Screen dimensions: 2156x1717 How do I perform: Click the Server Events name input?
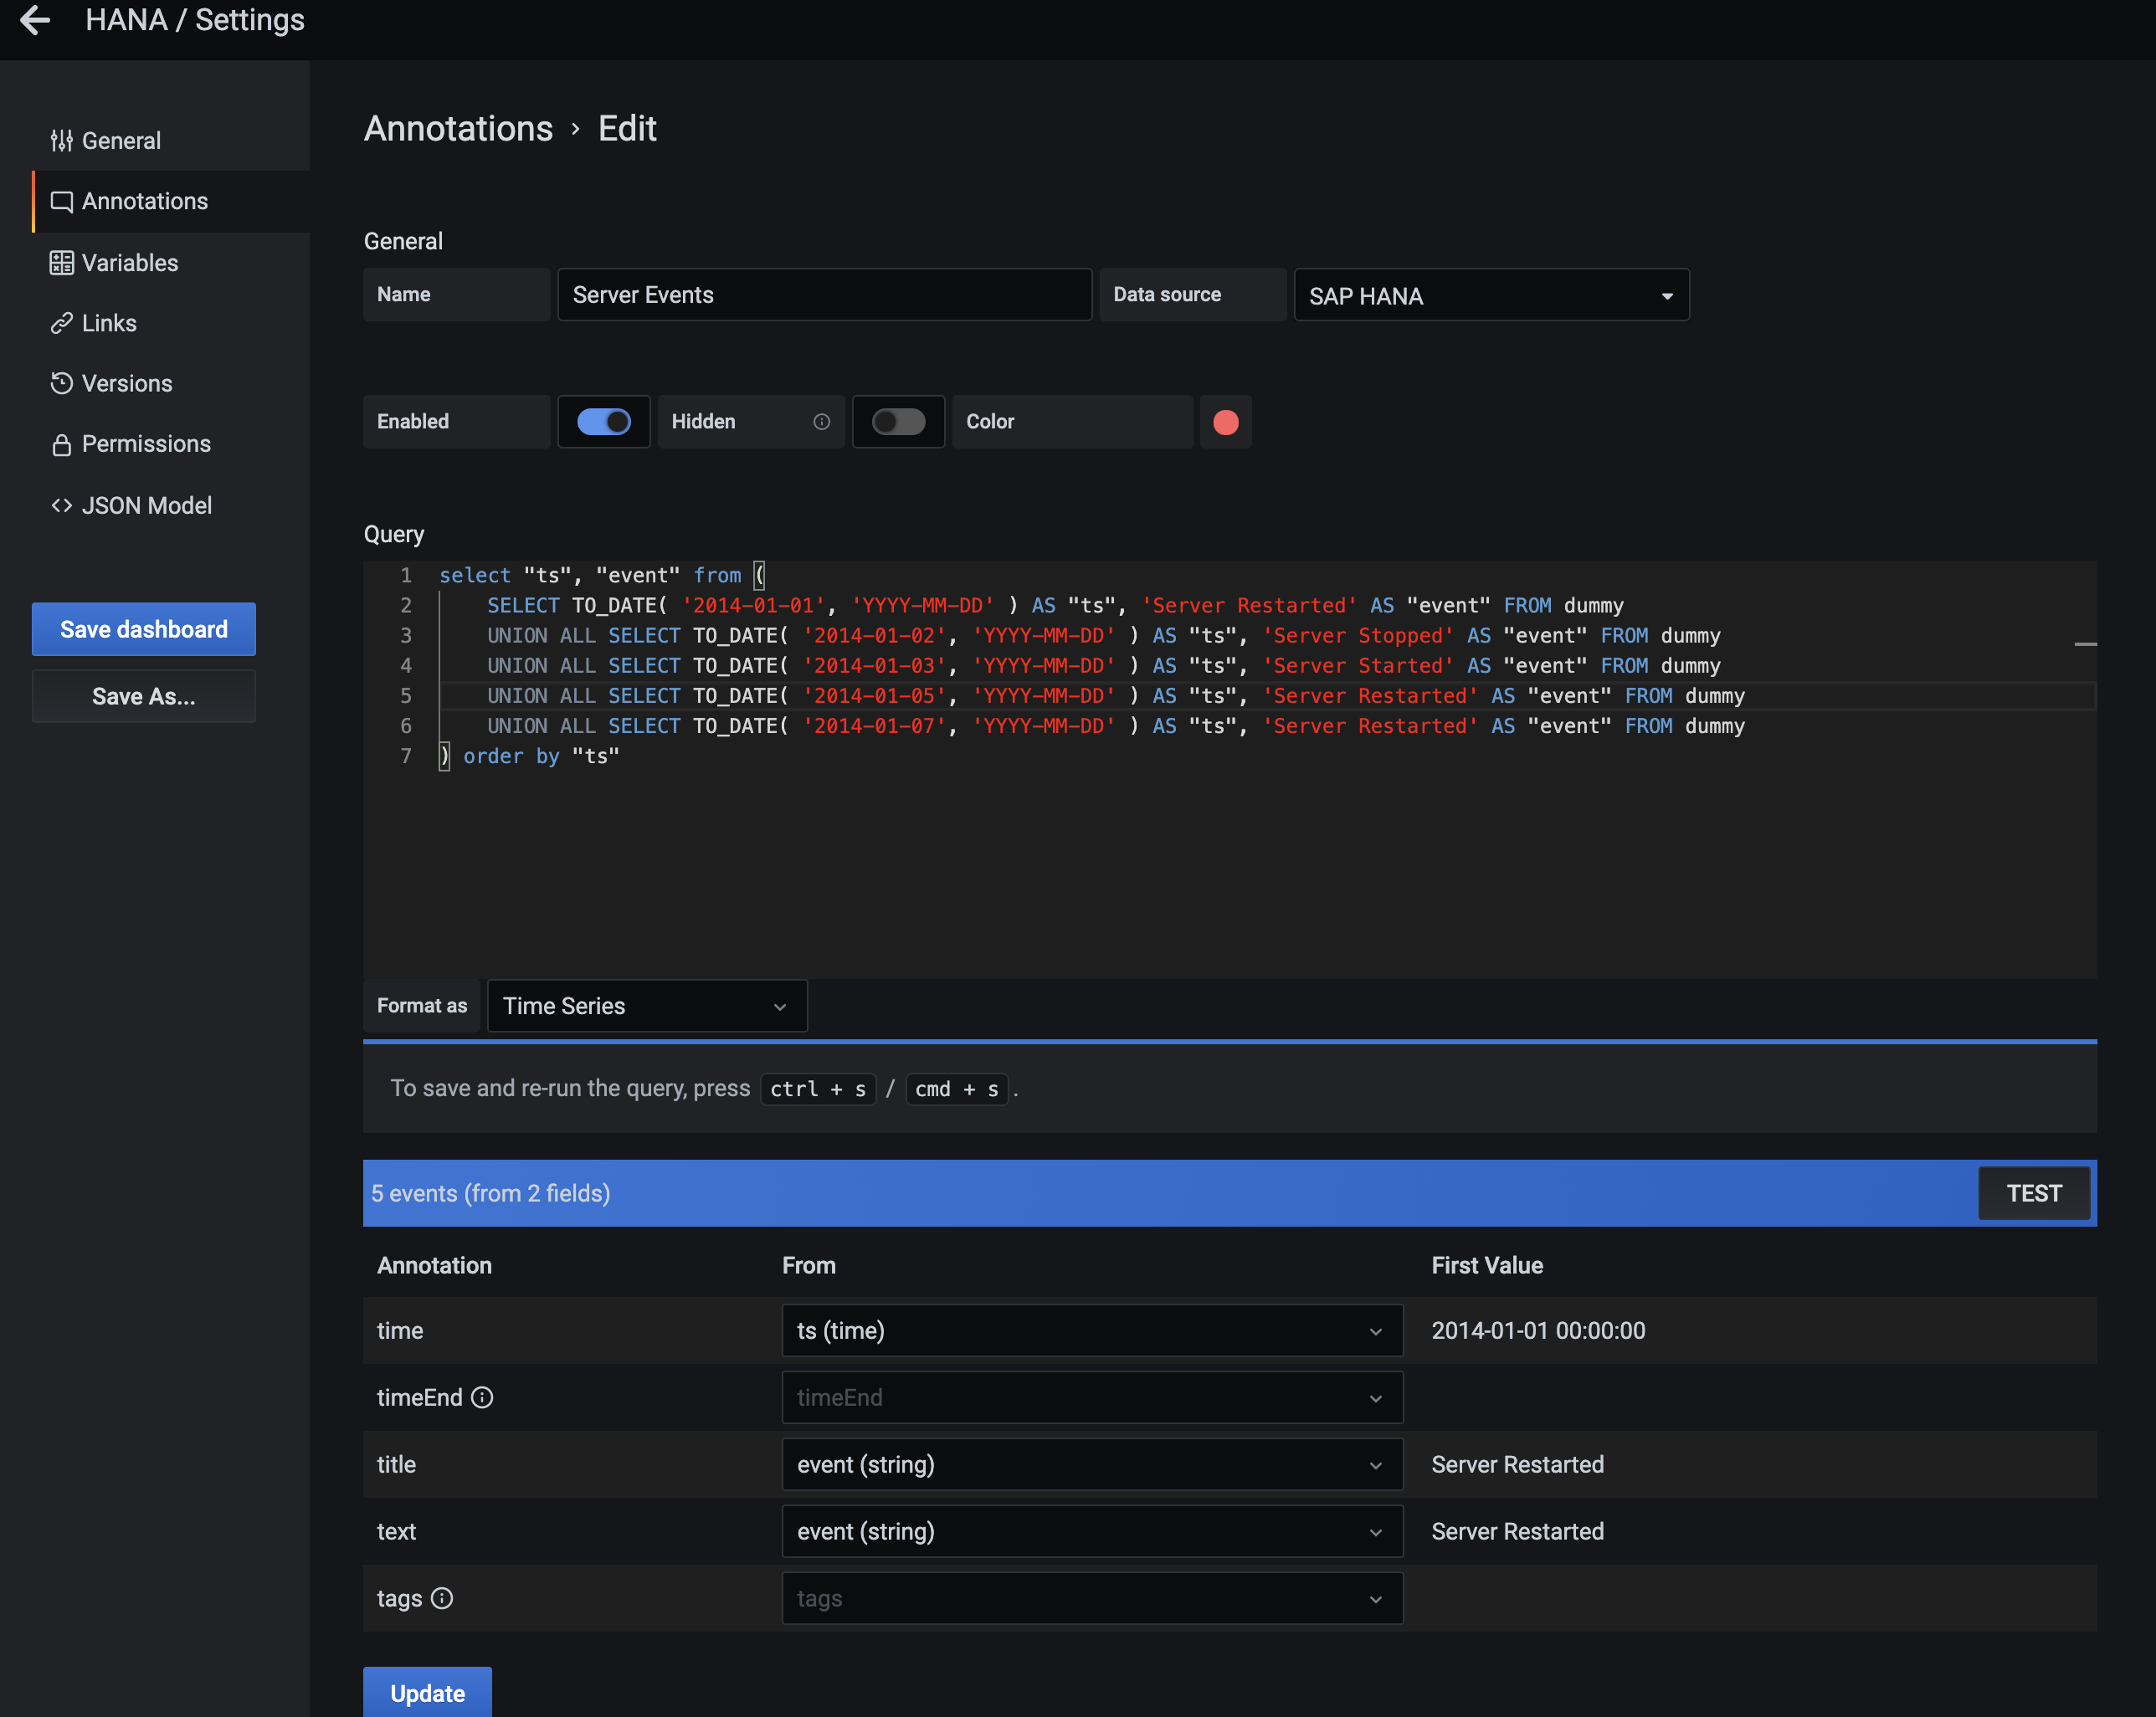pyautogui.click(x=824, y=295)
